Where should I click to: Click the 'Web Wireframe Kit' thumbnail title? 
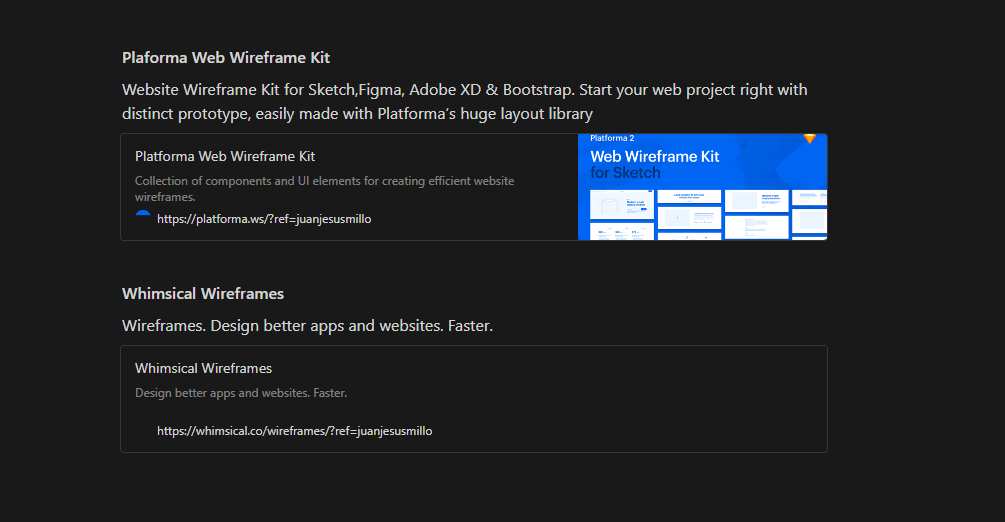pyautogui.click(x=654, y=156)
